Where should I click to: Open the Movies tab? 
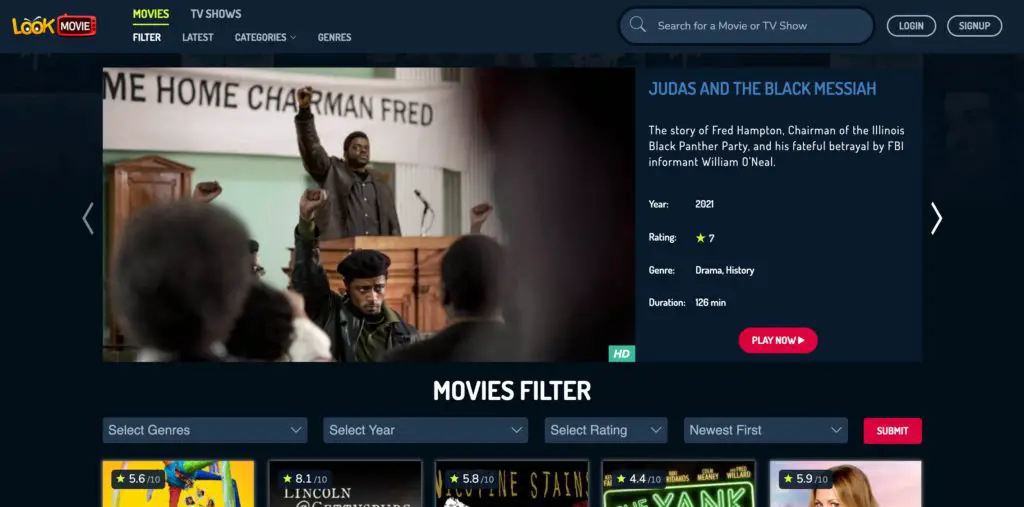click(151, 14)
